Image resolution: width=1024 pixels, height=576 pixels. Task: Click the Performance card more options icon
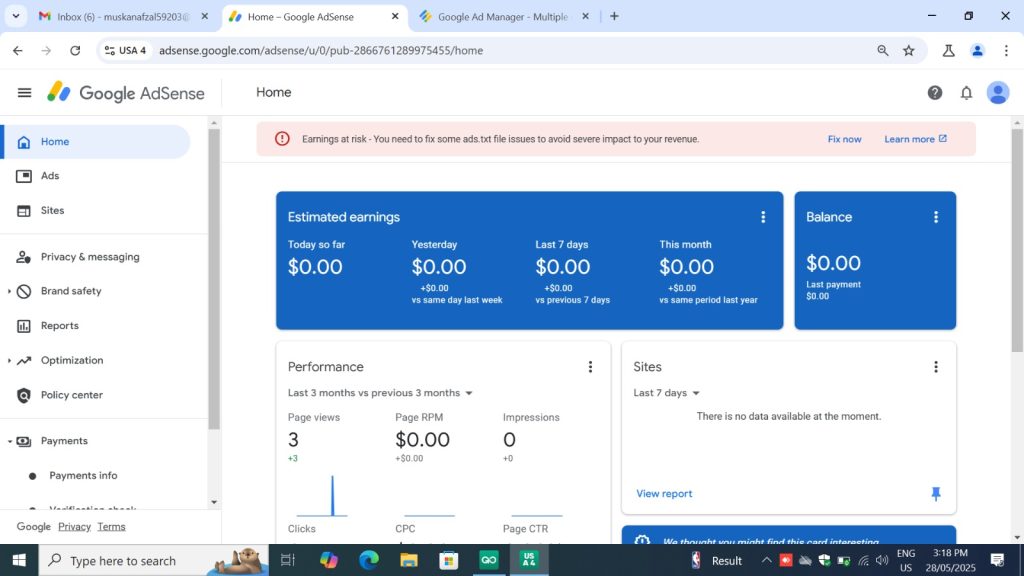click(x=590, y=367)
